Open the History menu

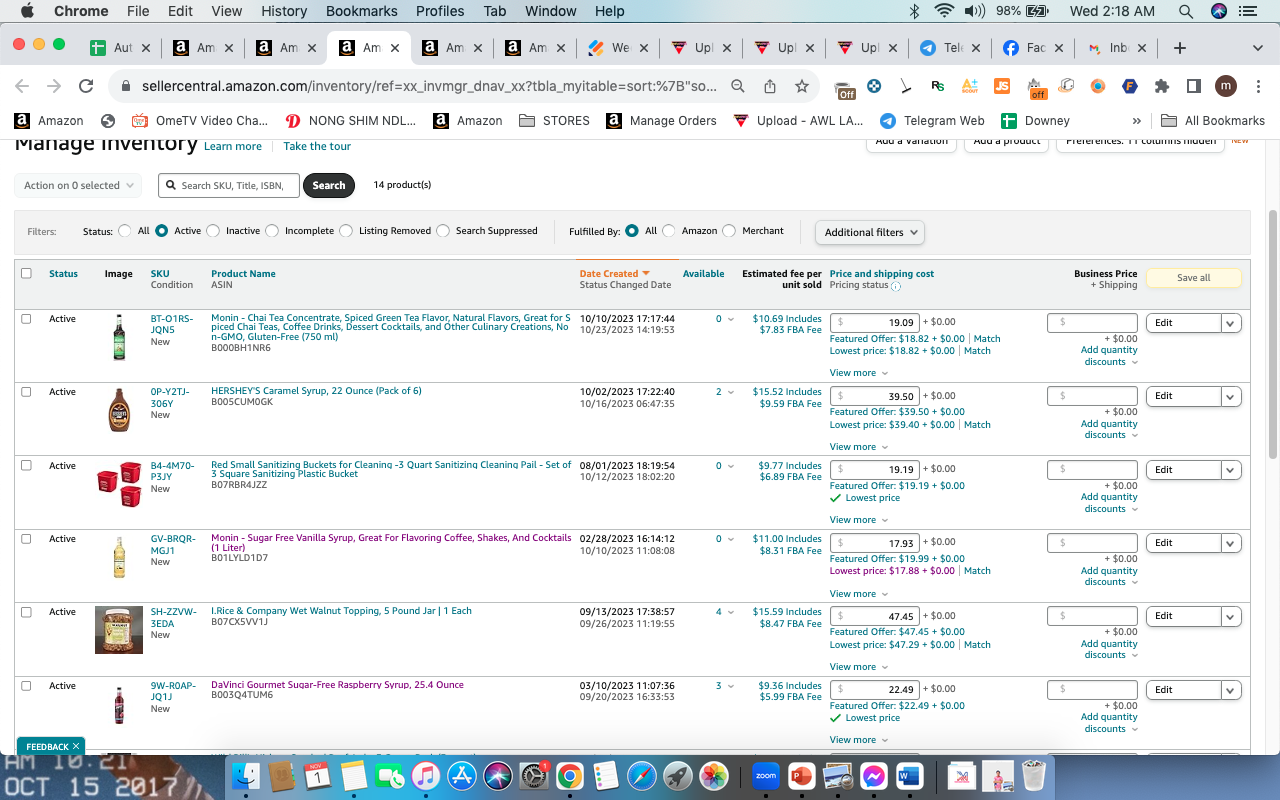coord(284,11)
